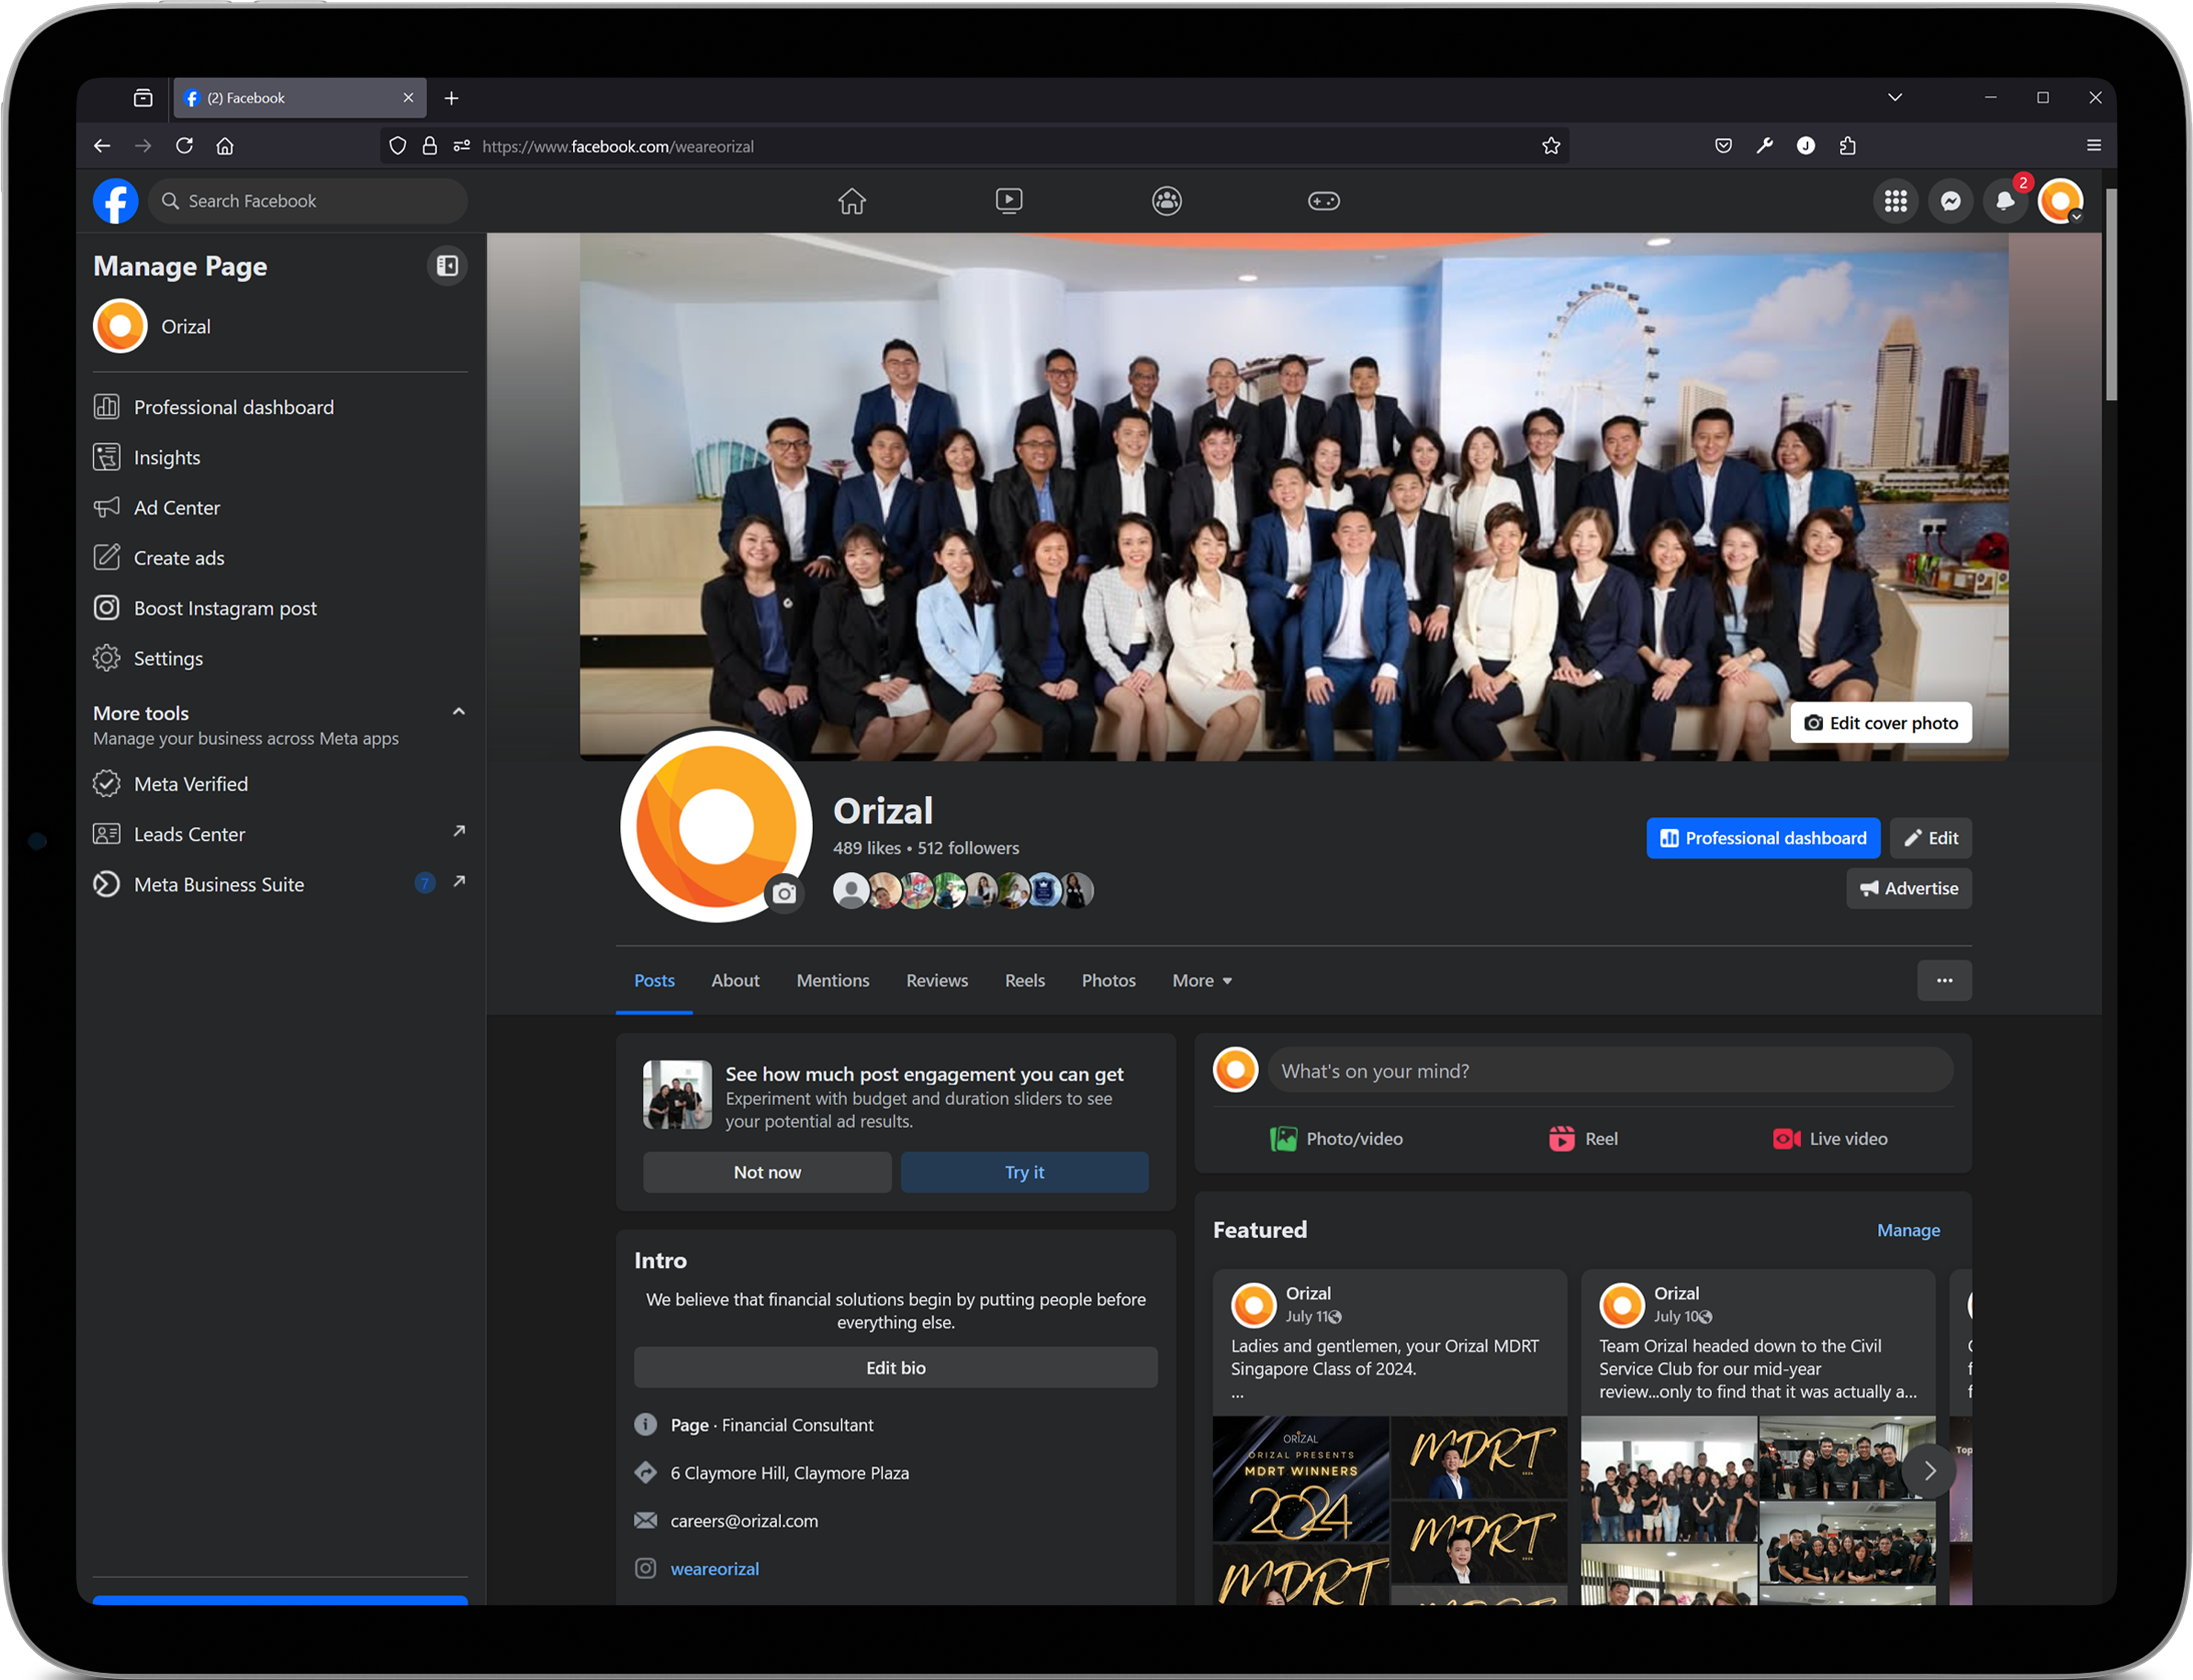Open the Facebook menu grid icon
Screen dimensions: 2193x1680
coord(1895,201)
